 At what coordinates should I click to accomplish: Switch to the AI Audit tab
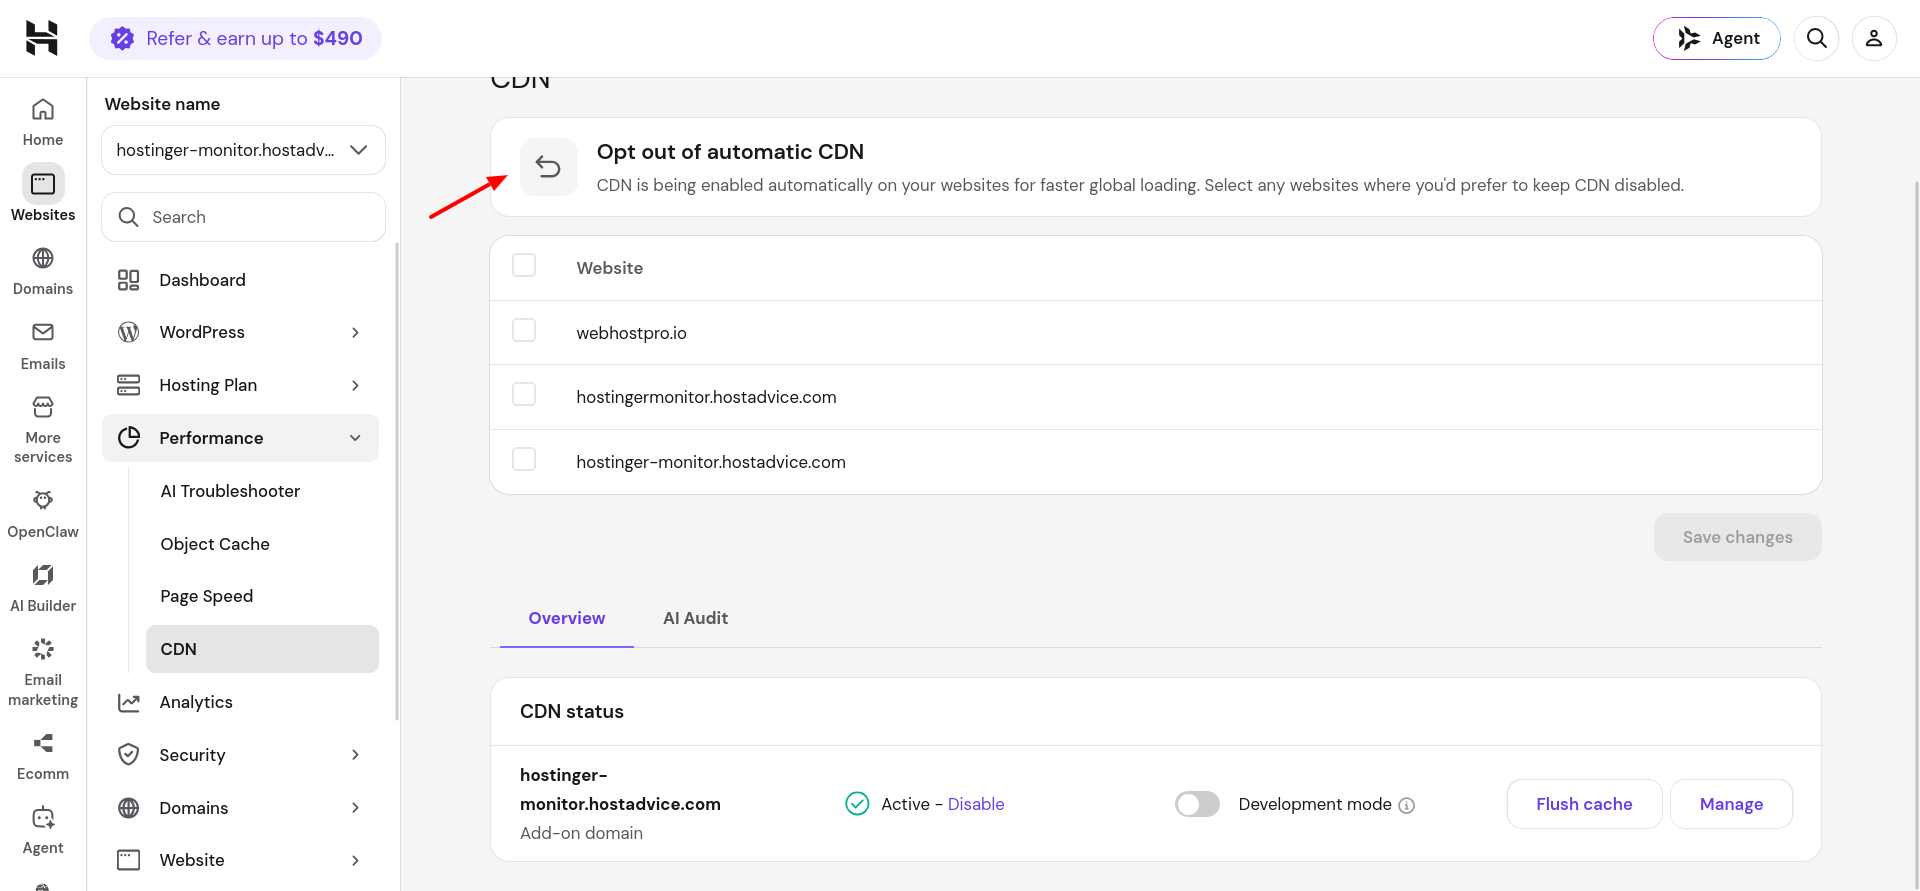[696, 618]
